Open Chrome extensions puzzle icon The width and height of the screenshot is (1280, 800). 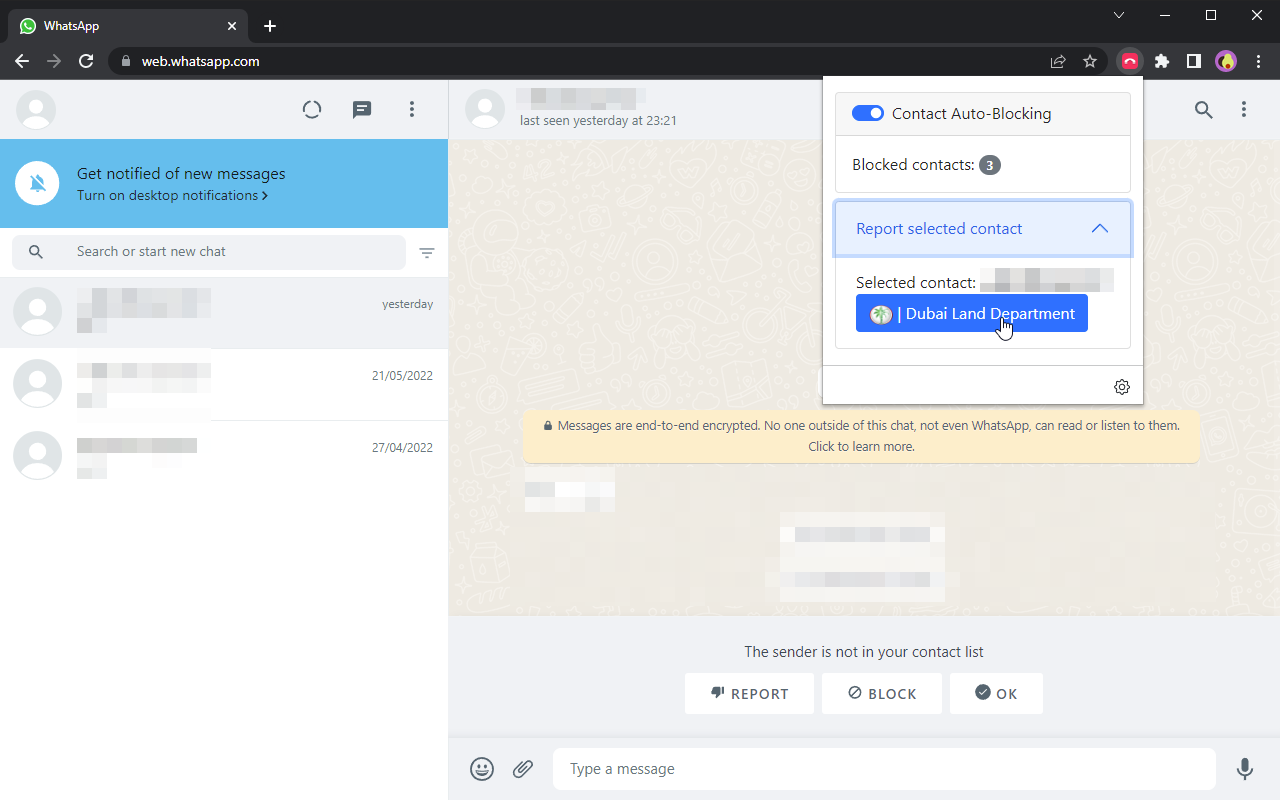(x=1161, y=61)
